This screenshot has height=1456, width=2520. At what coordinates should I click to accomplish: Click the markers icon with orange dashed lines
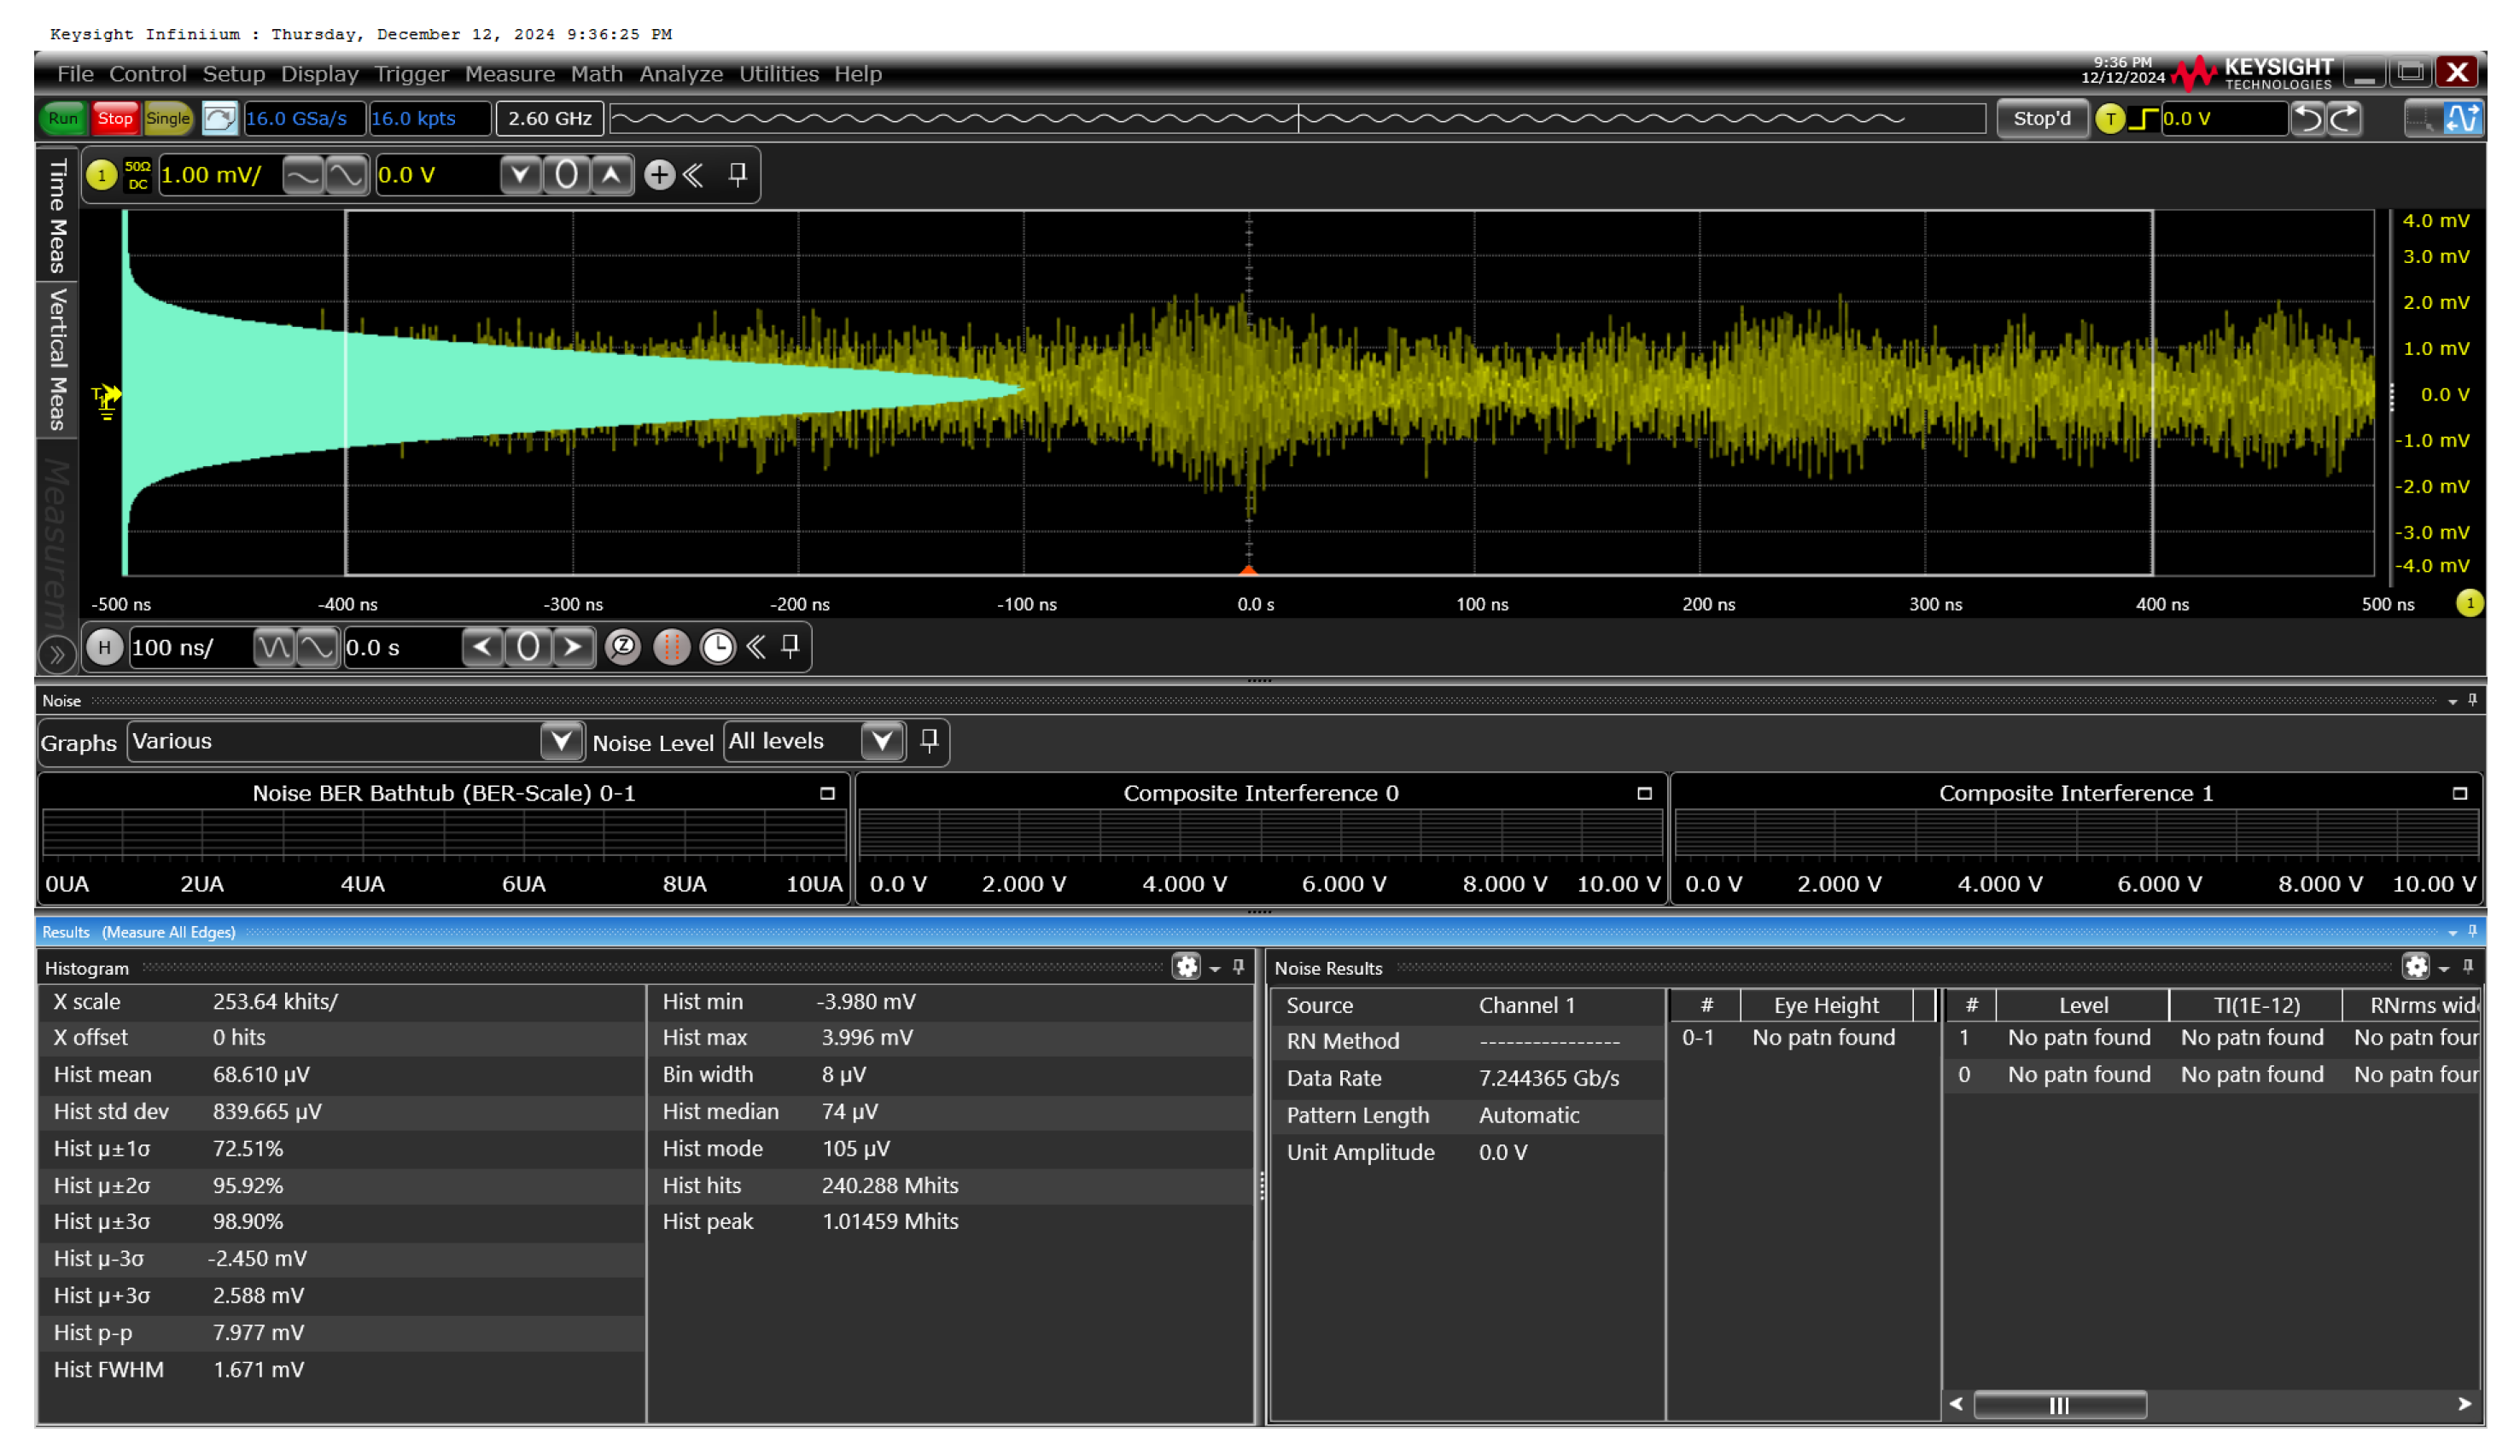671,647
